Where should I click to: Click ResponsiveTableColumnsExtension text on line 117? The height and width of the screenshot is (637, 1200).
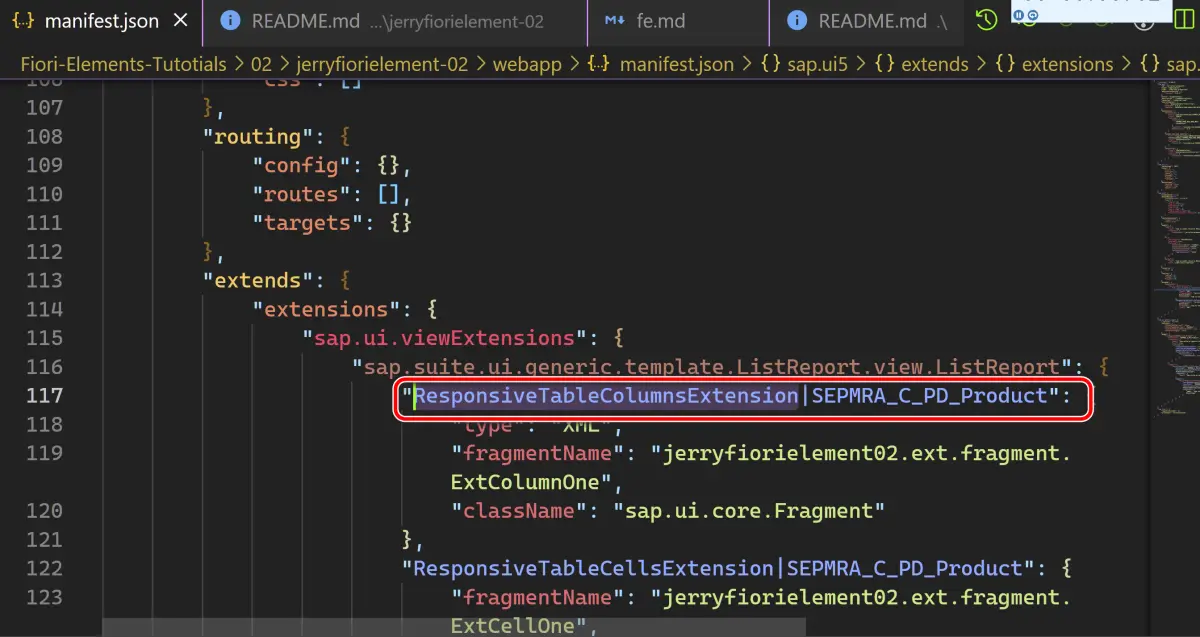point(607,396)
